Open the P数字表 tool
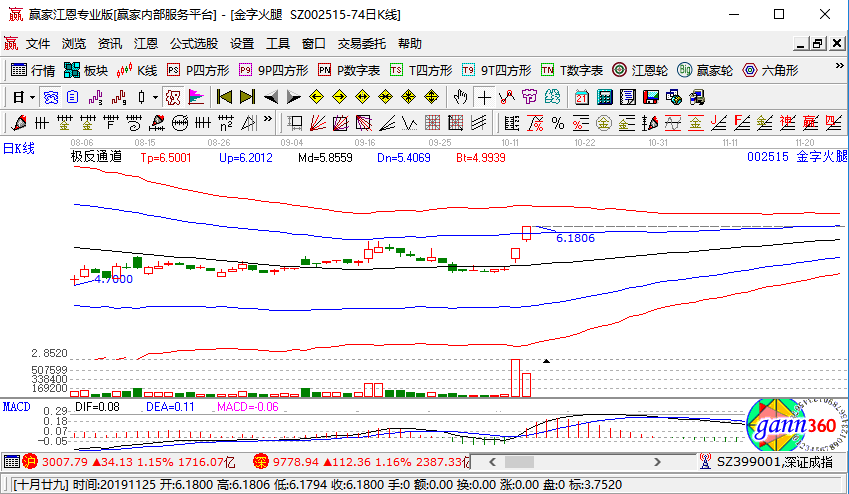 coord(349,70)
